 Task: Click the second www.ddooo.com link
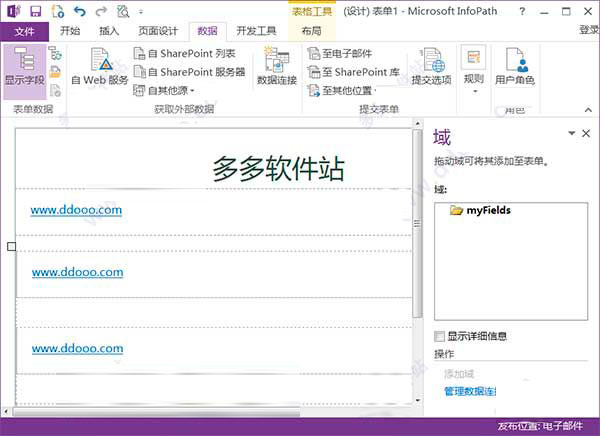pos(77,273)
